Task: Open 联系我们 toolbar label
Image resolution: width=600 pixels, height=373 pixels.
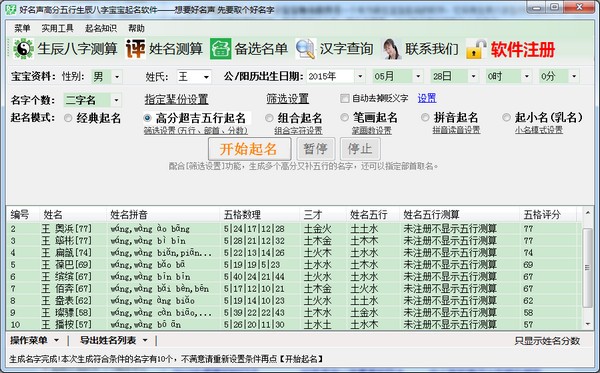Action: 432,49
